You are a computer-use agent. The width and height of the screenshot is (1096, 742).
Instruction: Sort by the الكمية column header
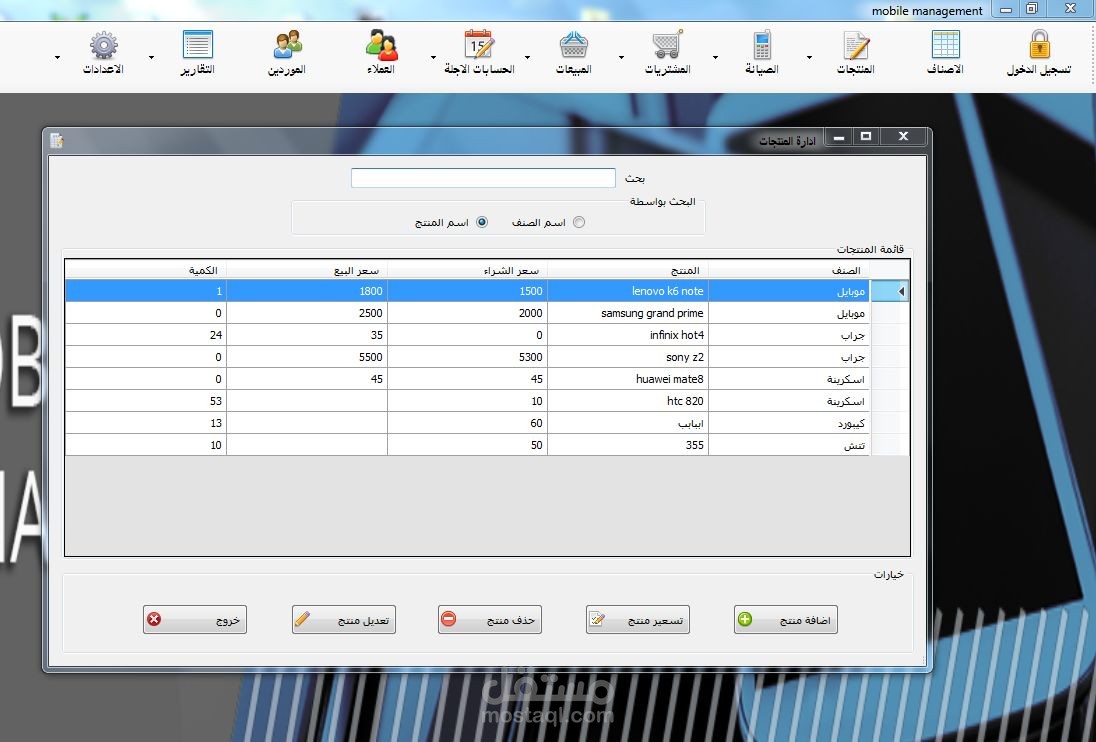[x=146, y=270]
